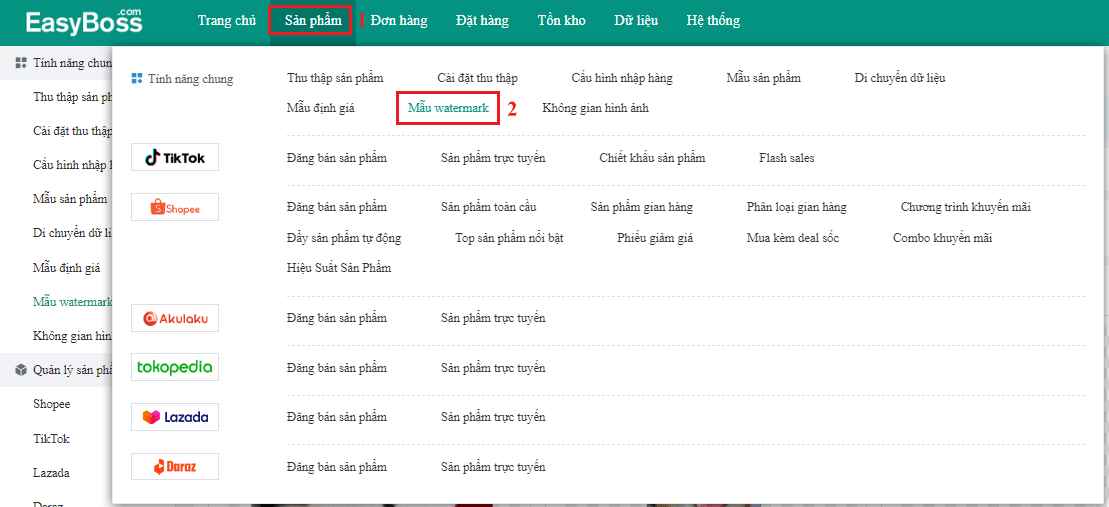1109x507 pixels.
Task: Open Lazada Sản phẩm trực tuyến
Action: (x=493, y=417)
